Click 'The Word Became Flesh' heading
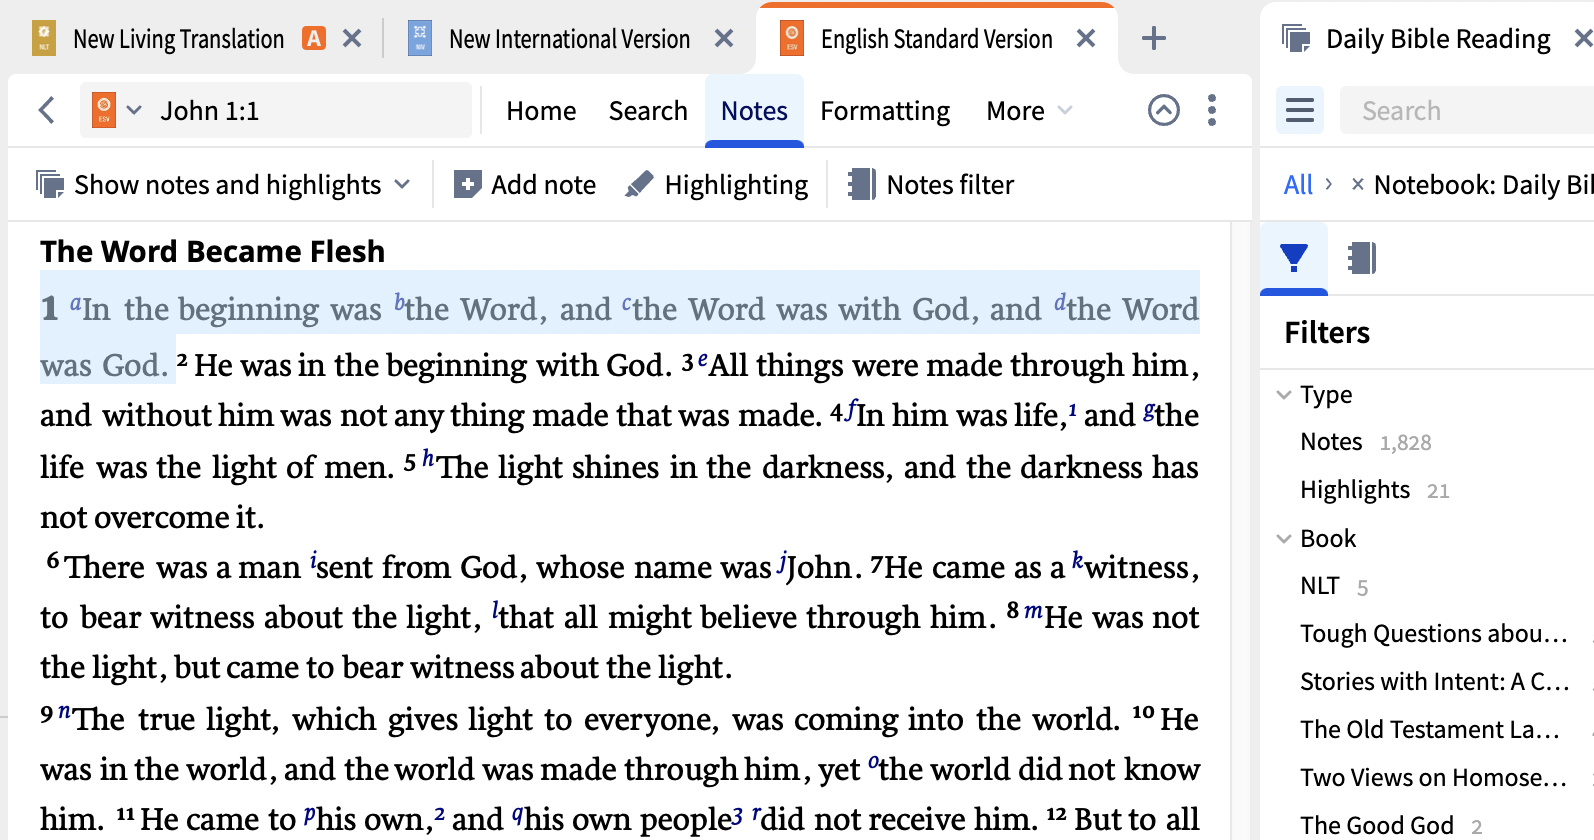This screenshot has height=840, width=1594. [212, 252]
